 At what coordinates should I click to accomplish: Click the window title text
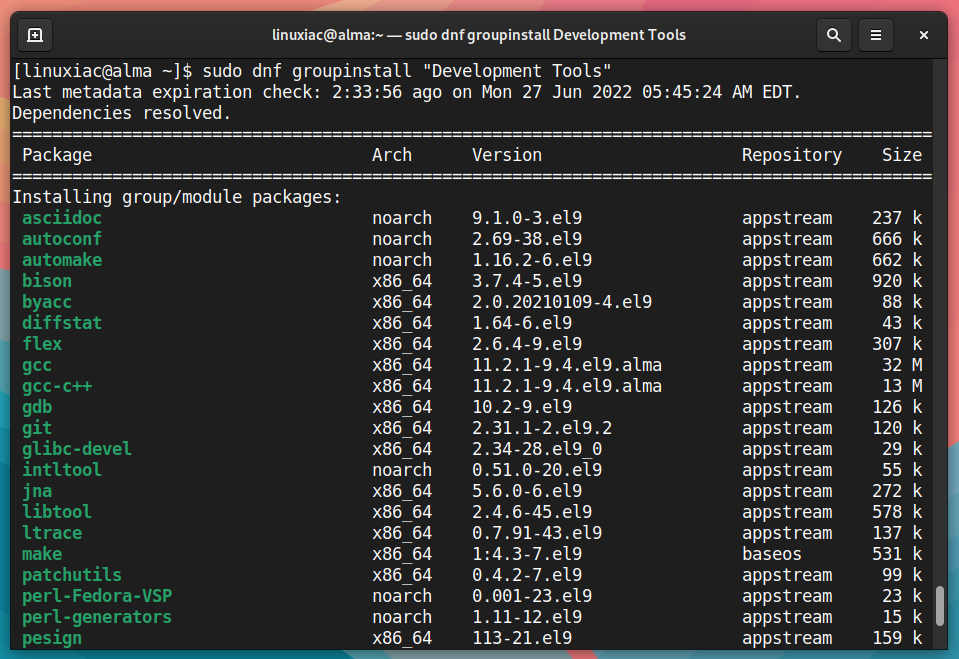[x=478, y=35]
